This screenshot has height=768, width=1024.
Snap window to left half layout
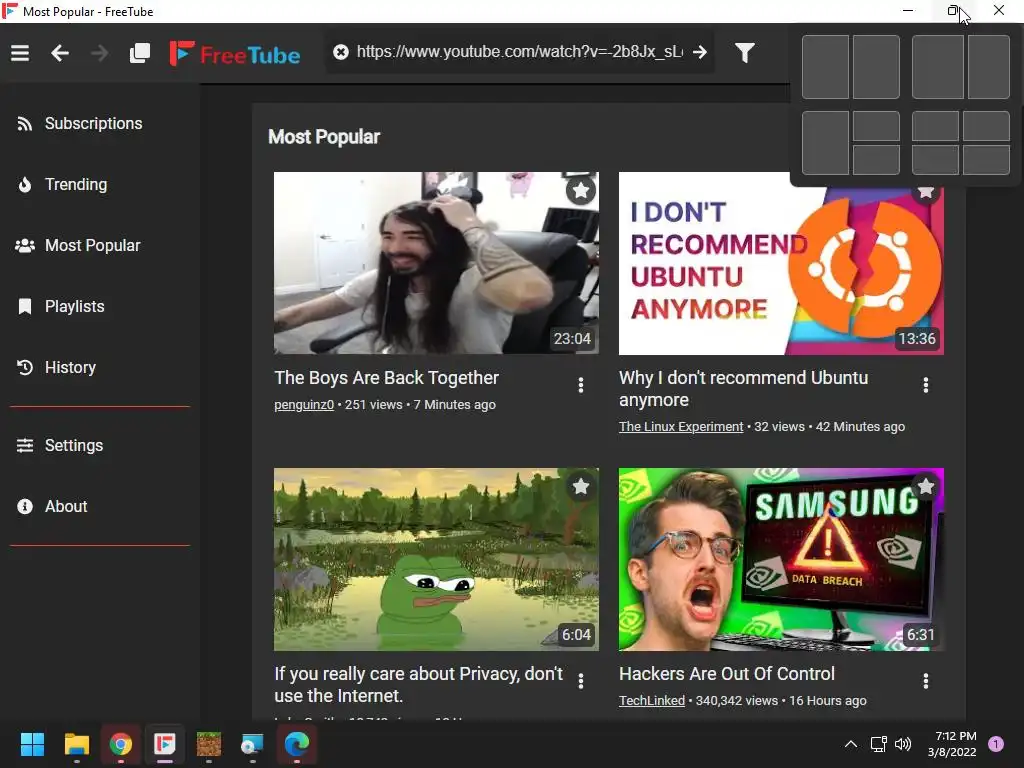(825, 67)
